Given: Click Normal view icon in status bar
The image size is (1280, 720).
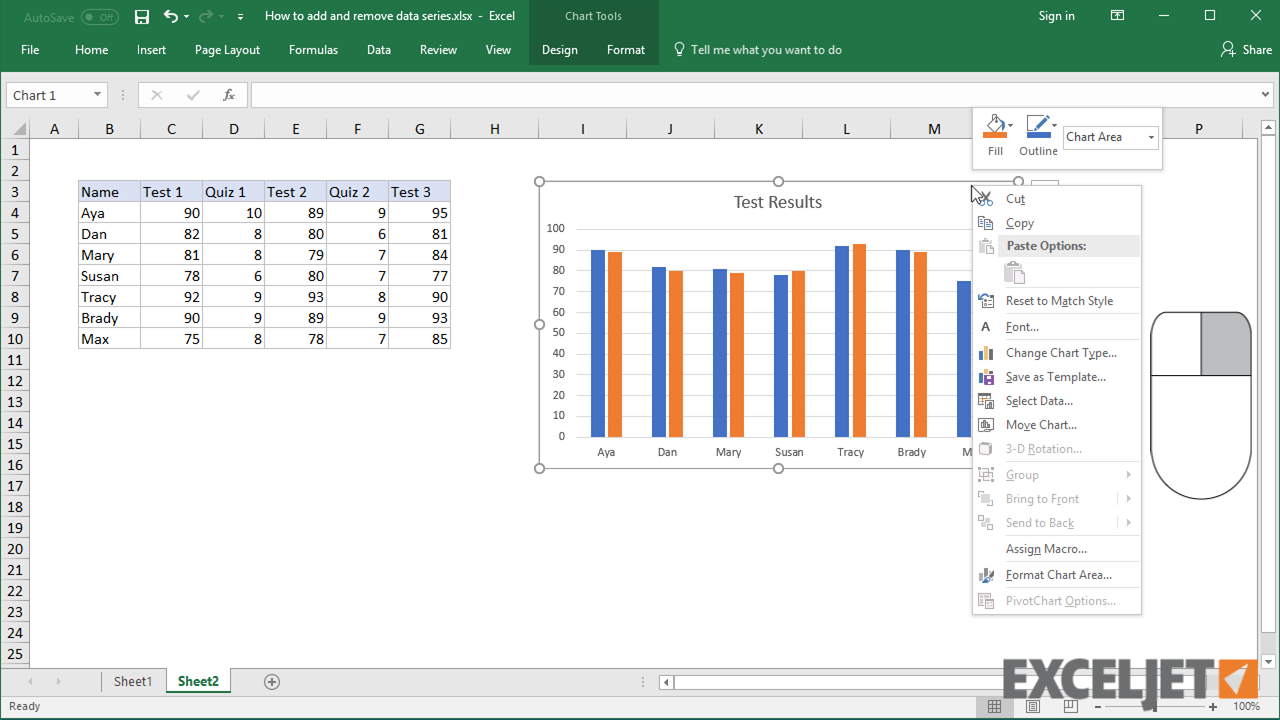Looking at the screenshot, I should pyautogui.click(x=994, y=706).
